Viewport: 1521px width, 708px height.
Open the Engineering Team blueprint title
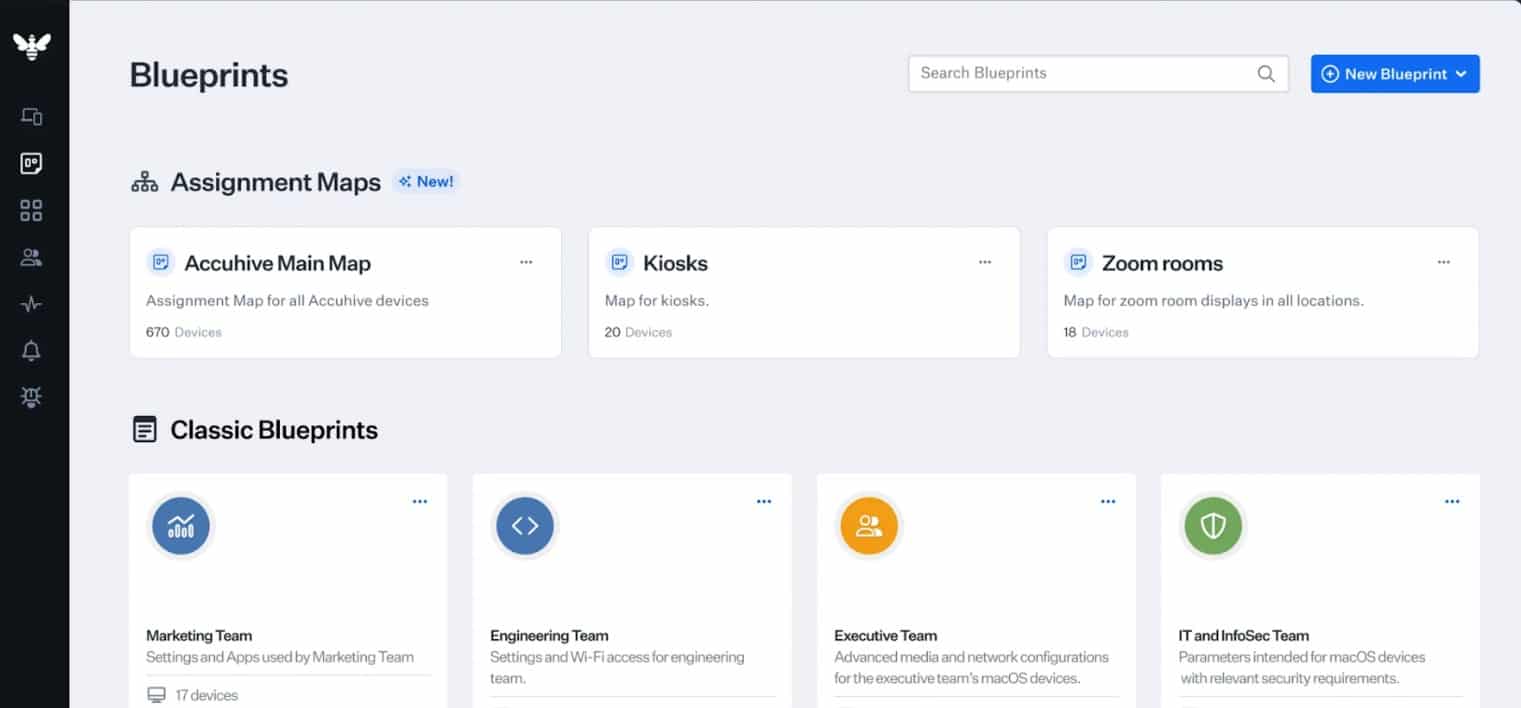click(549, 635)
